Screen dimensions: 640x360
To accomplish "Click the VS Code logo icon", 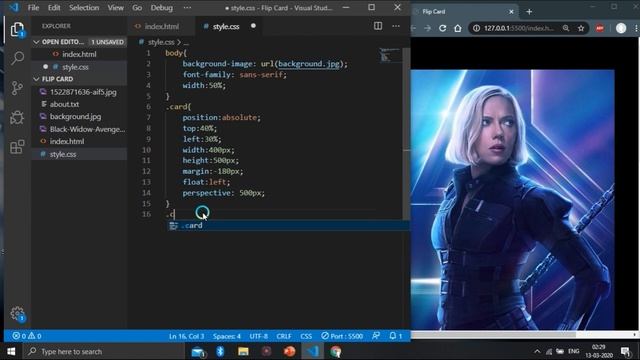I will coord(14,7).
